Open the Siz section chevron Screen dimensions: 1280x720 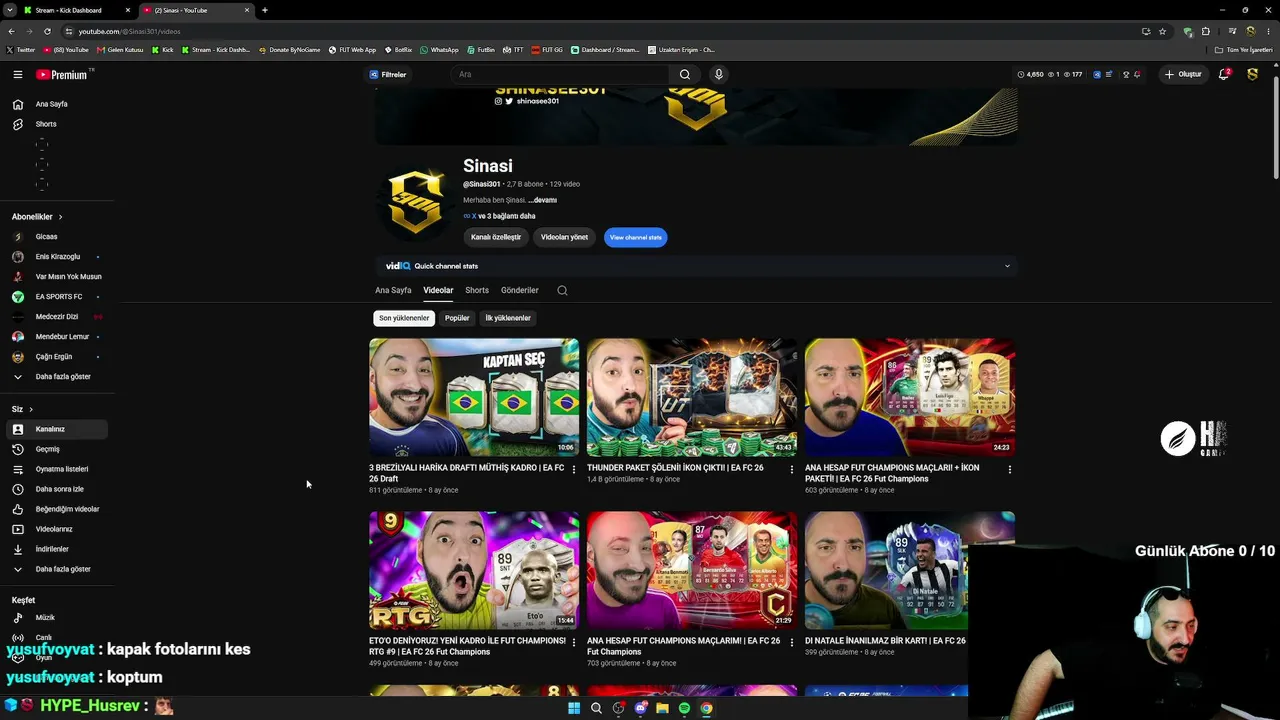pyautogui.click(x=31, y=409)
